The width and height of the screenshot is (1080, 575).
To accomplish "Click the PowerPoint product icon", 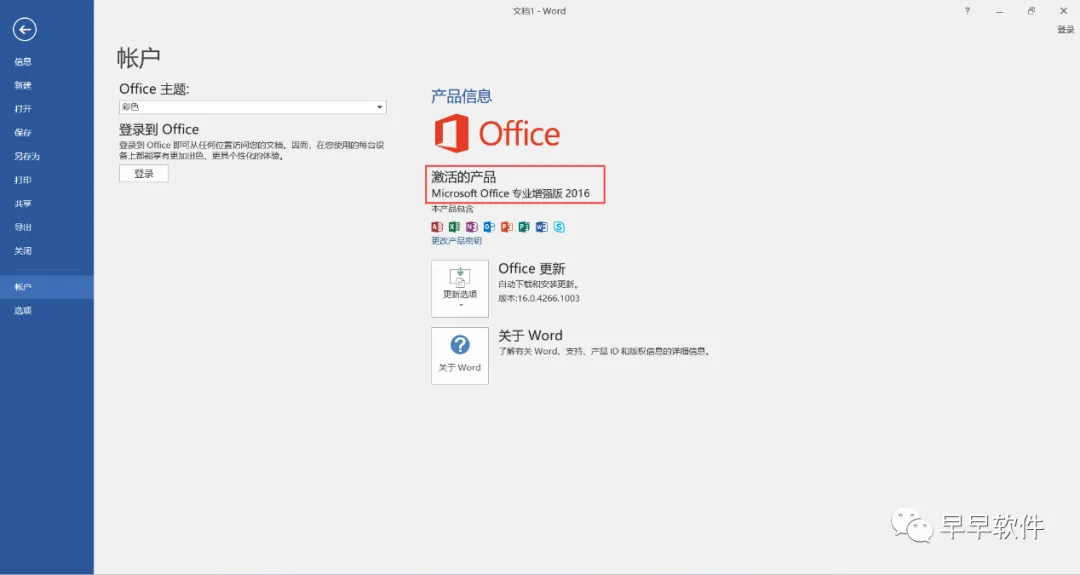I will [x=506, y=227].
